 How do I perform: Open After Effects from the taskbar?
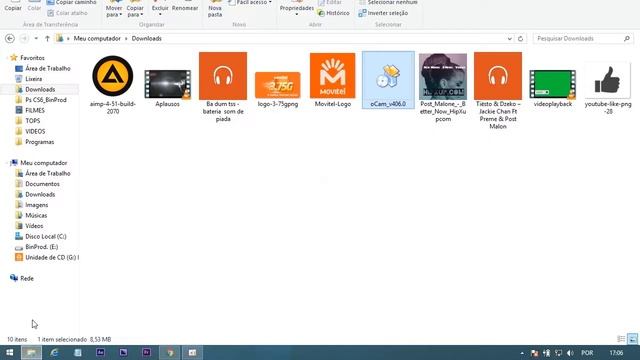click(100, 353)
